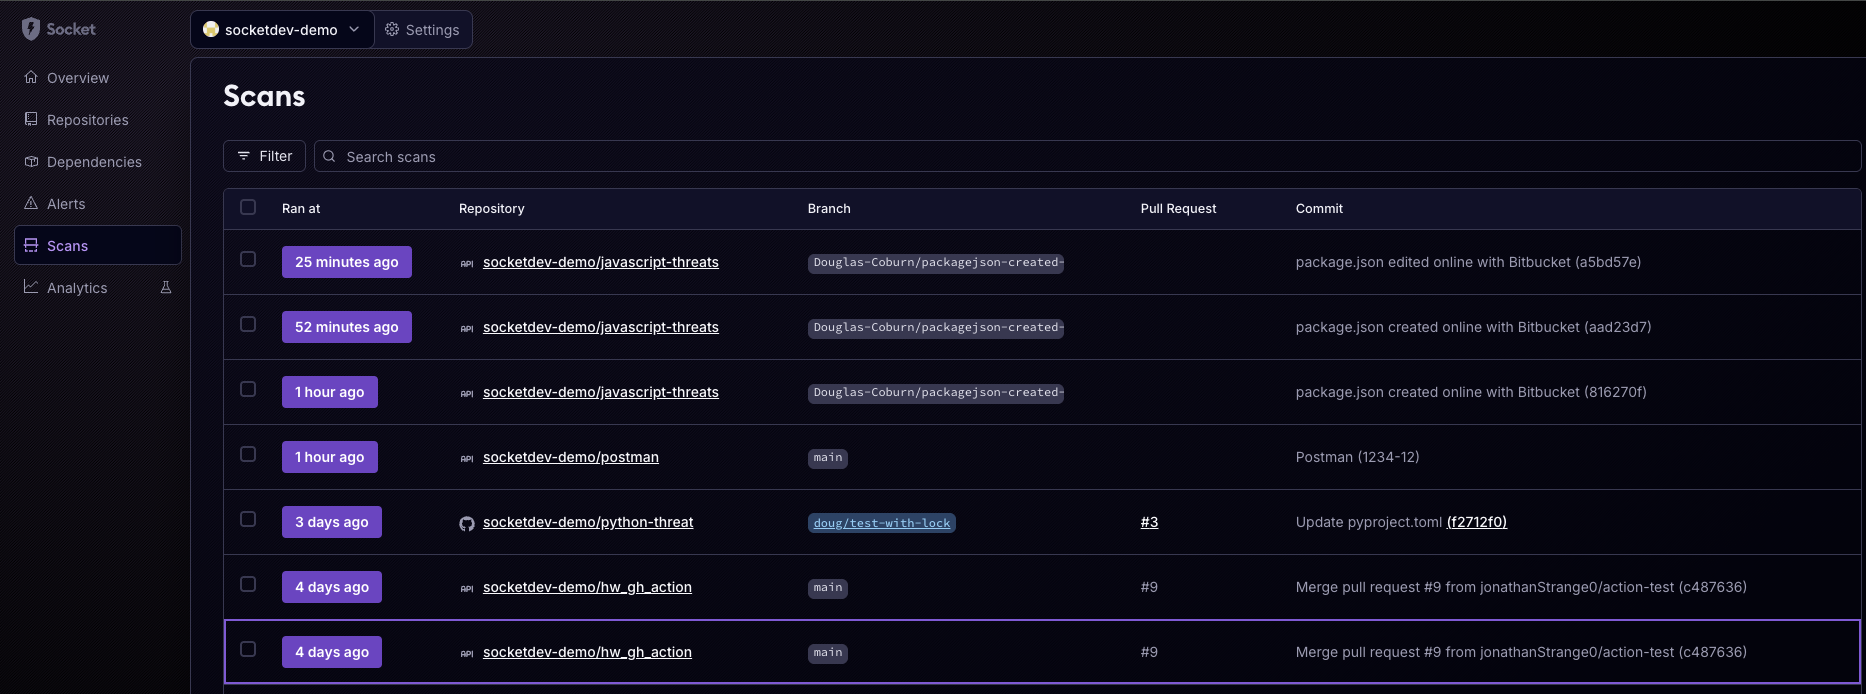Click the Settings gear icon
The height and width of the screenshot is (694, 1866).
coord(392,29)
